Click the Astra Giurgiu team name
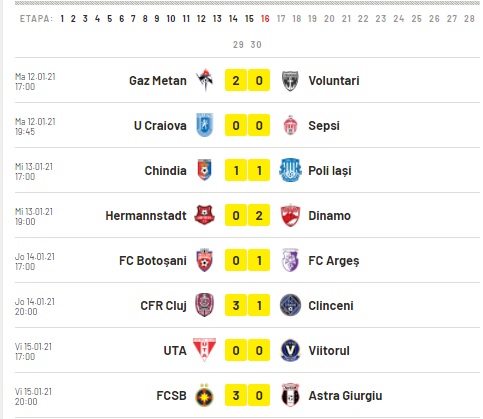 (345, 396)
